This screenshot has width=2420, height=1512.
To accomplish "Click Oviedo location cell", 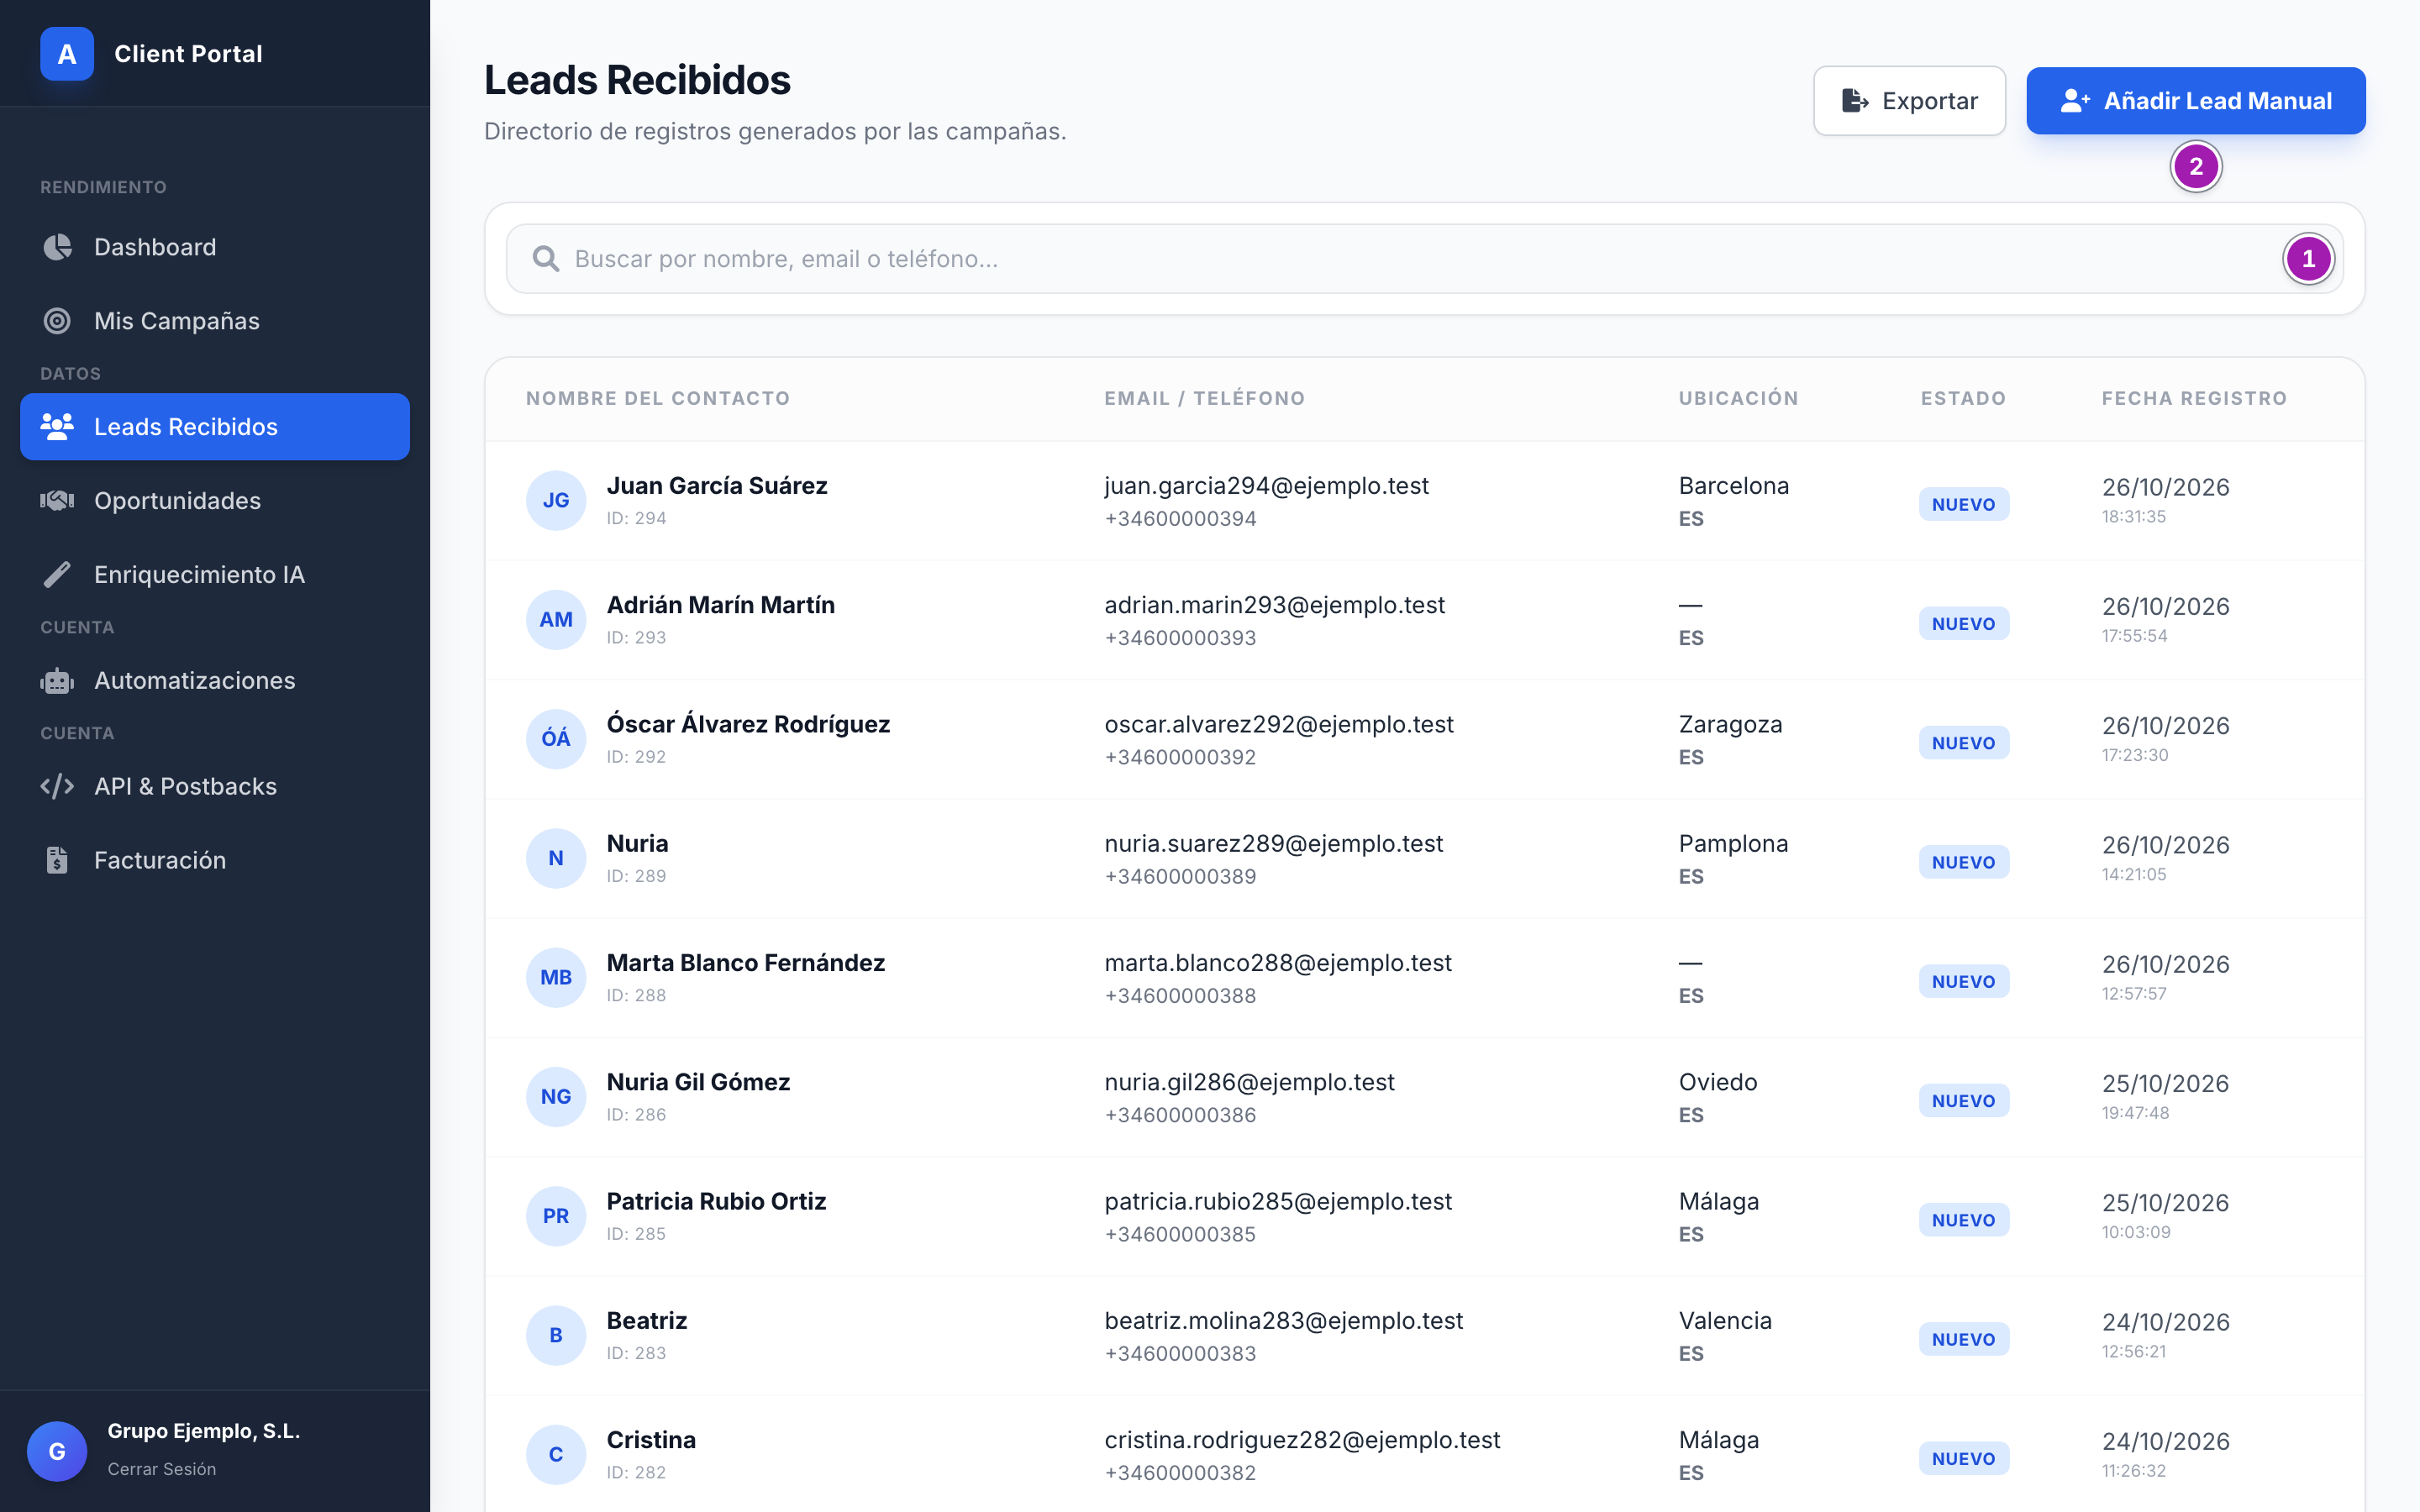I will point(1717,1082).
